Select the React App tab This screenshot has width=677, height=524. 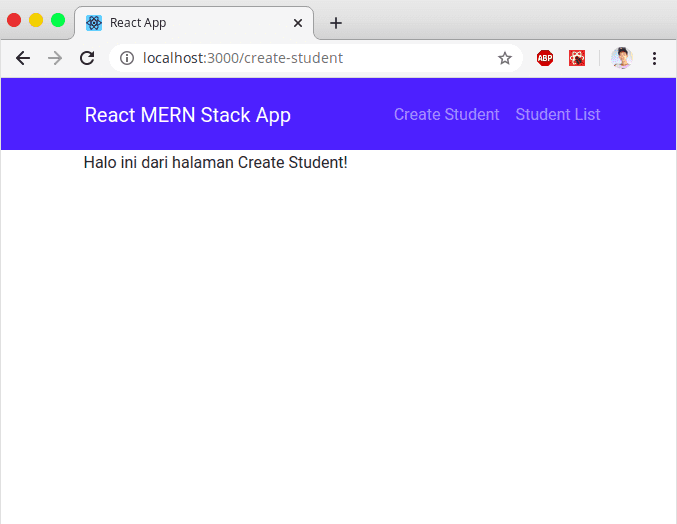[194, 23]
